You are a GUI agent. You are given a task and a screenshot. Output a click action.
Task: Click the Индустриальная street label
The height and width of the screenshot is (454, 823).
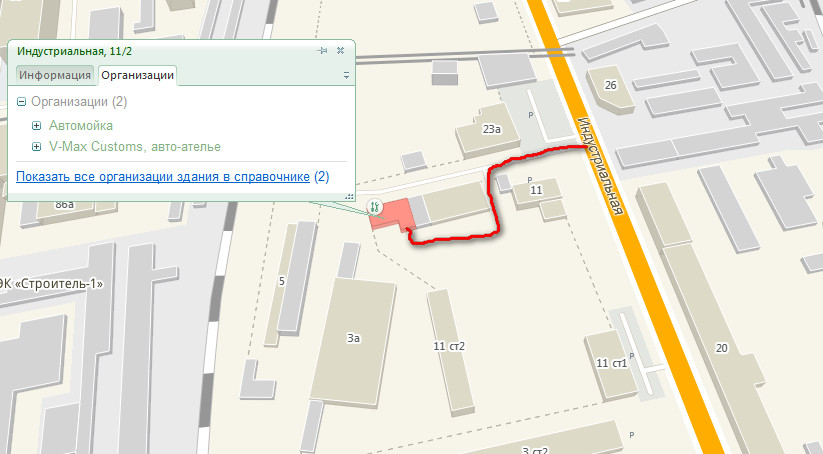point(600,165)
